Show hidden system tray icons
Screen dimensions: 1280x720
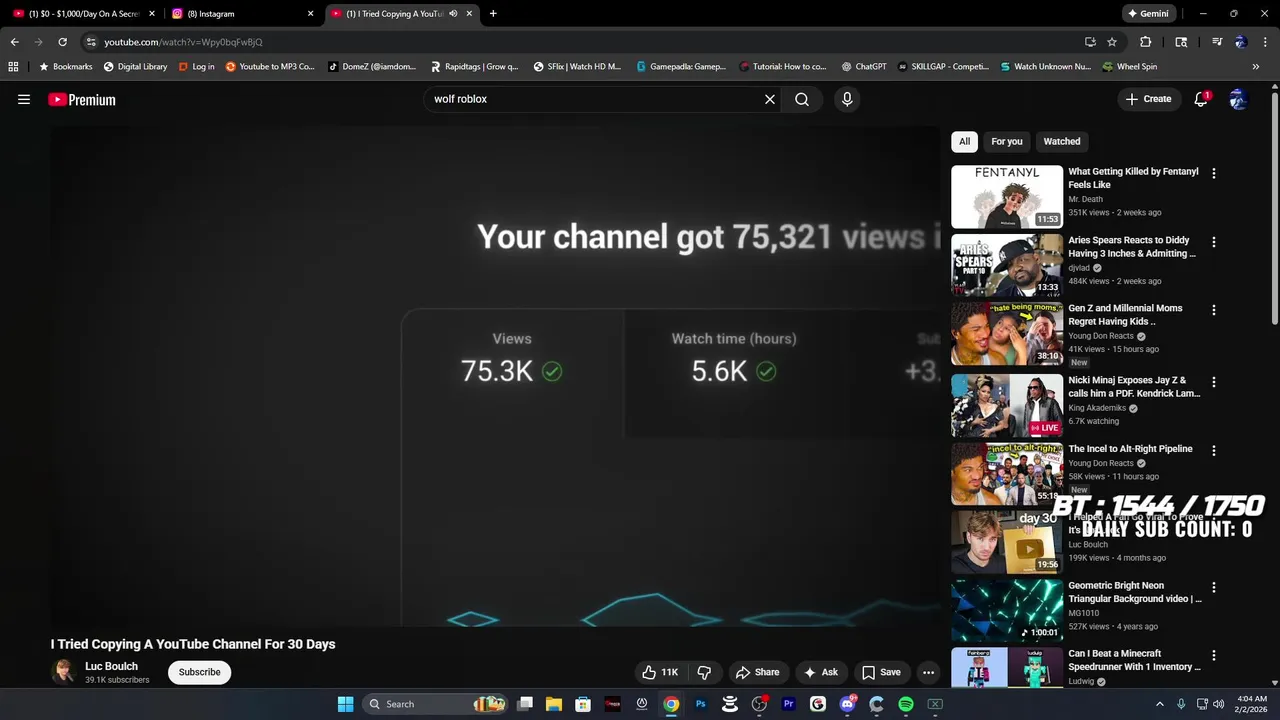[x=1160, y=704]
